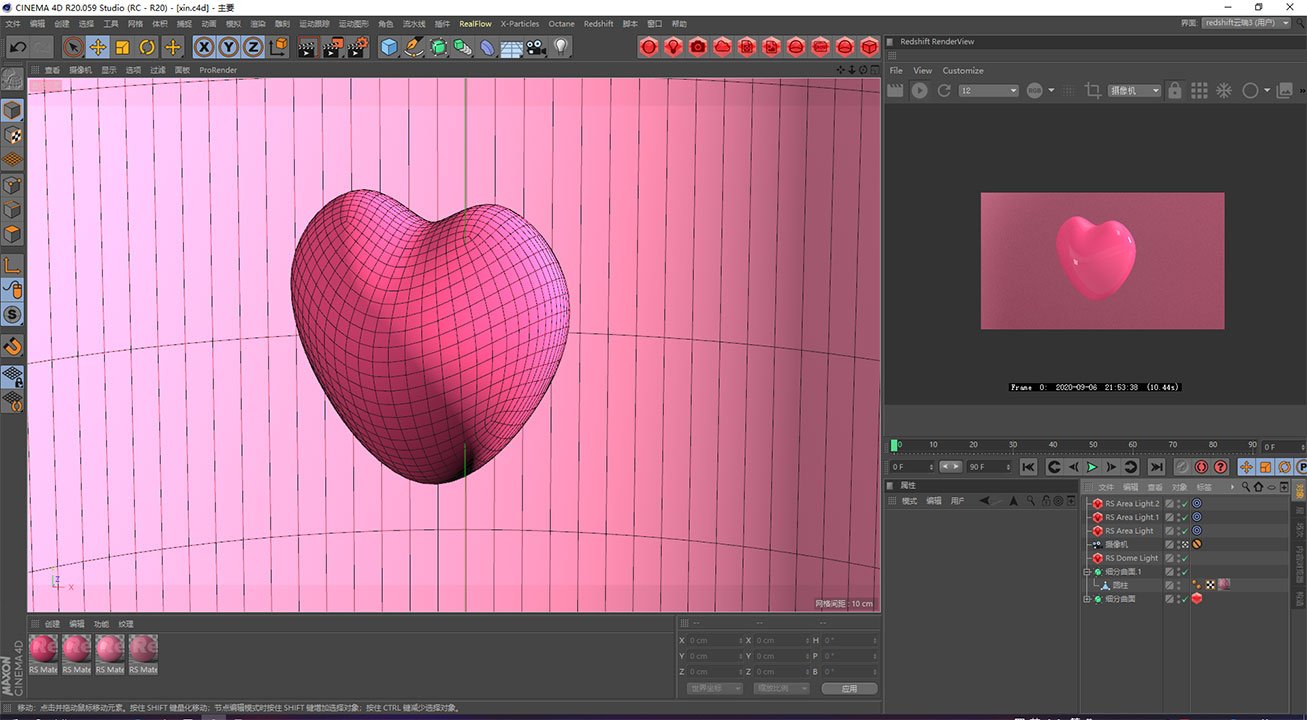Click the red question mark keyframe icon
The image size is (1307, 720).
pyautogui.click(x=1220, y=467)
